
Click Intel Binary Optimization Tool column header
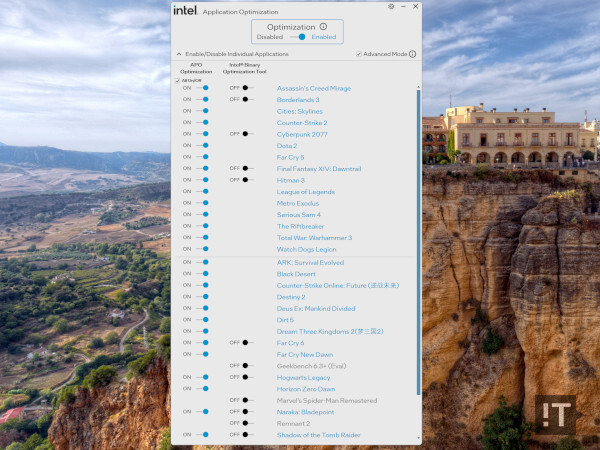coord(245,68)
